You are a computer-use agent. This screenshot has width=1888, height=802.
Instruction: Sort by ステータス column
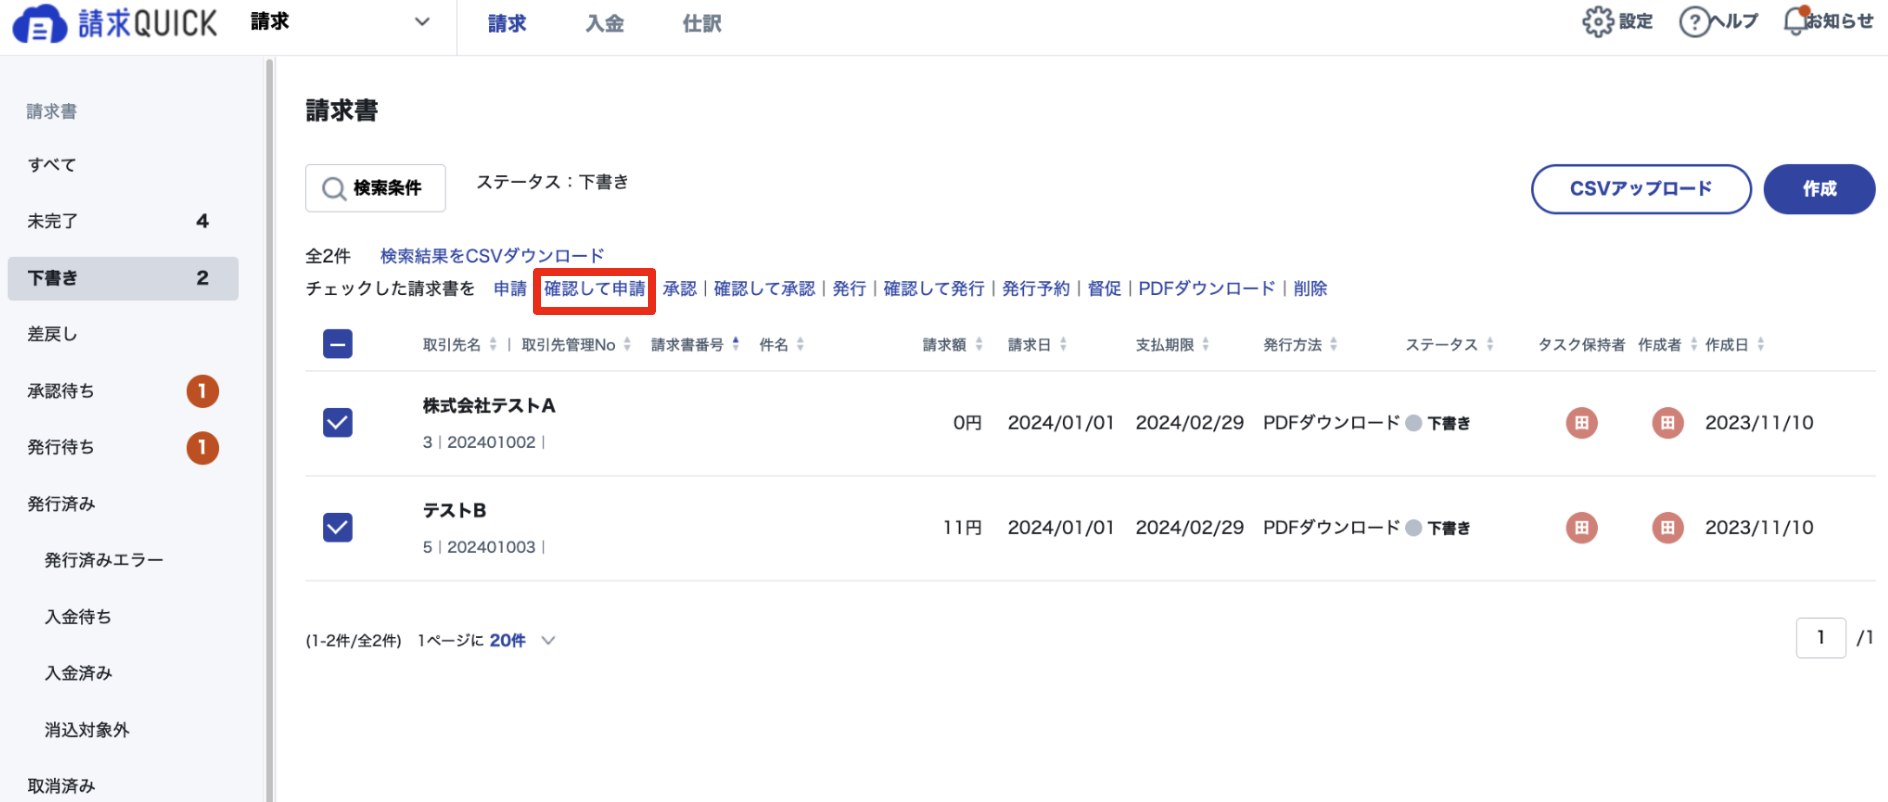pyautogui.click(x=1490, y=344)
